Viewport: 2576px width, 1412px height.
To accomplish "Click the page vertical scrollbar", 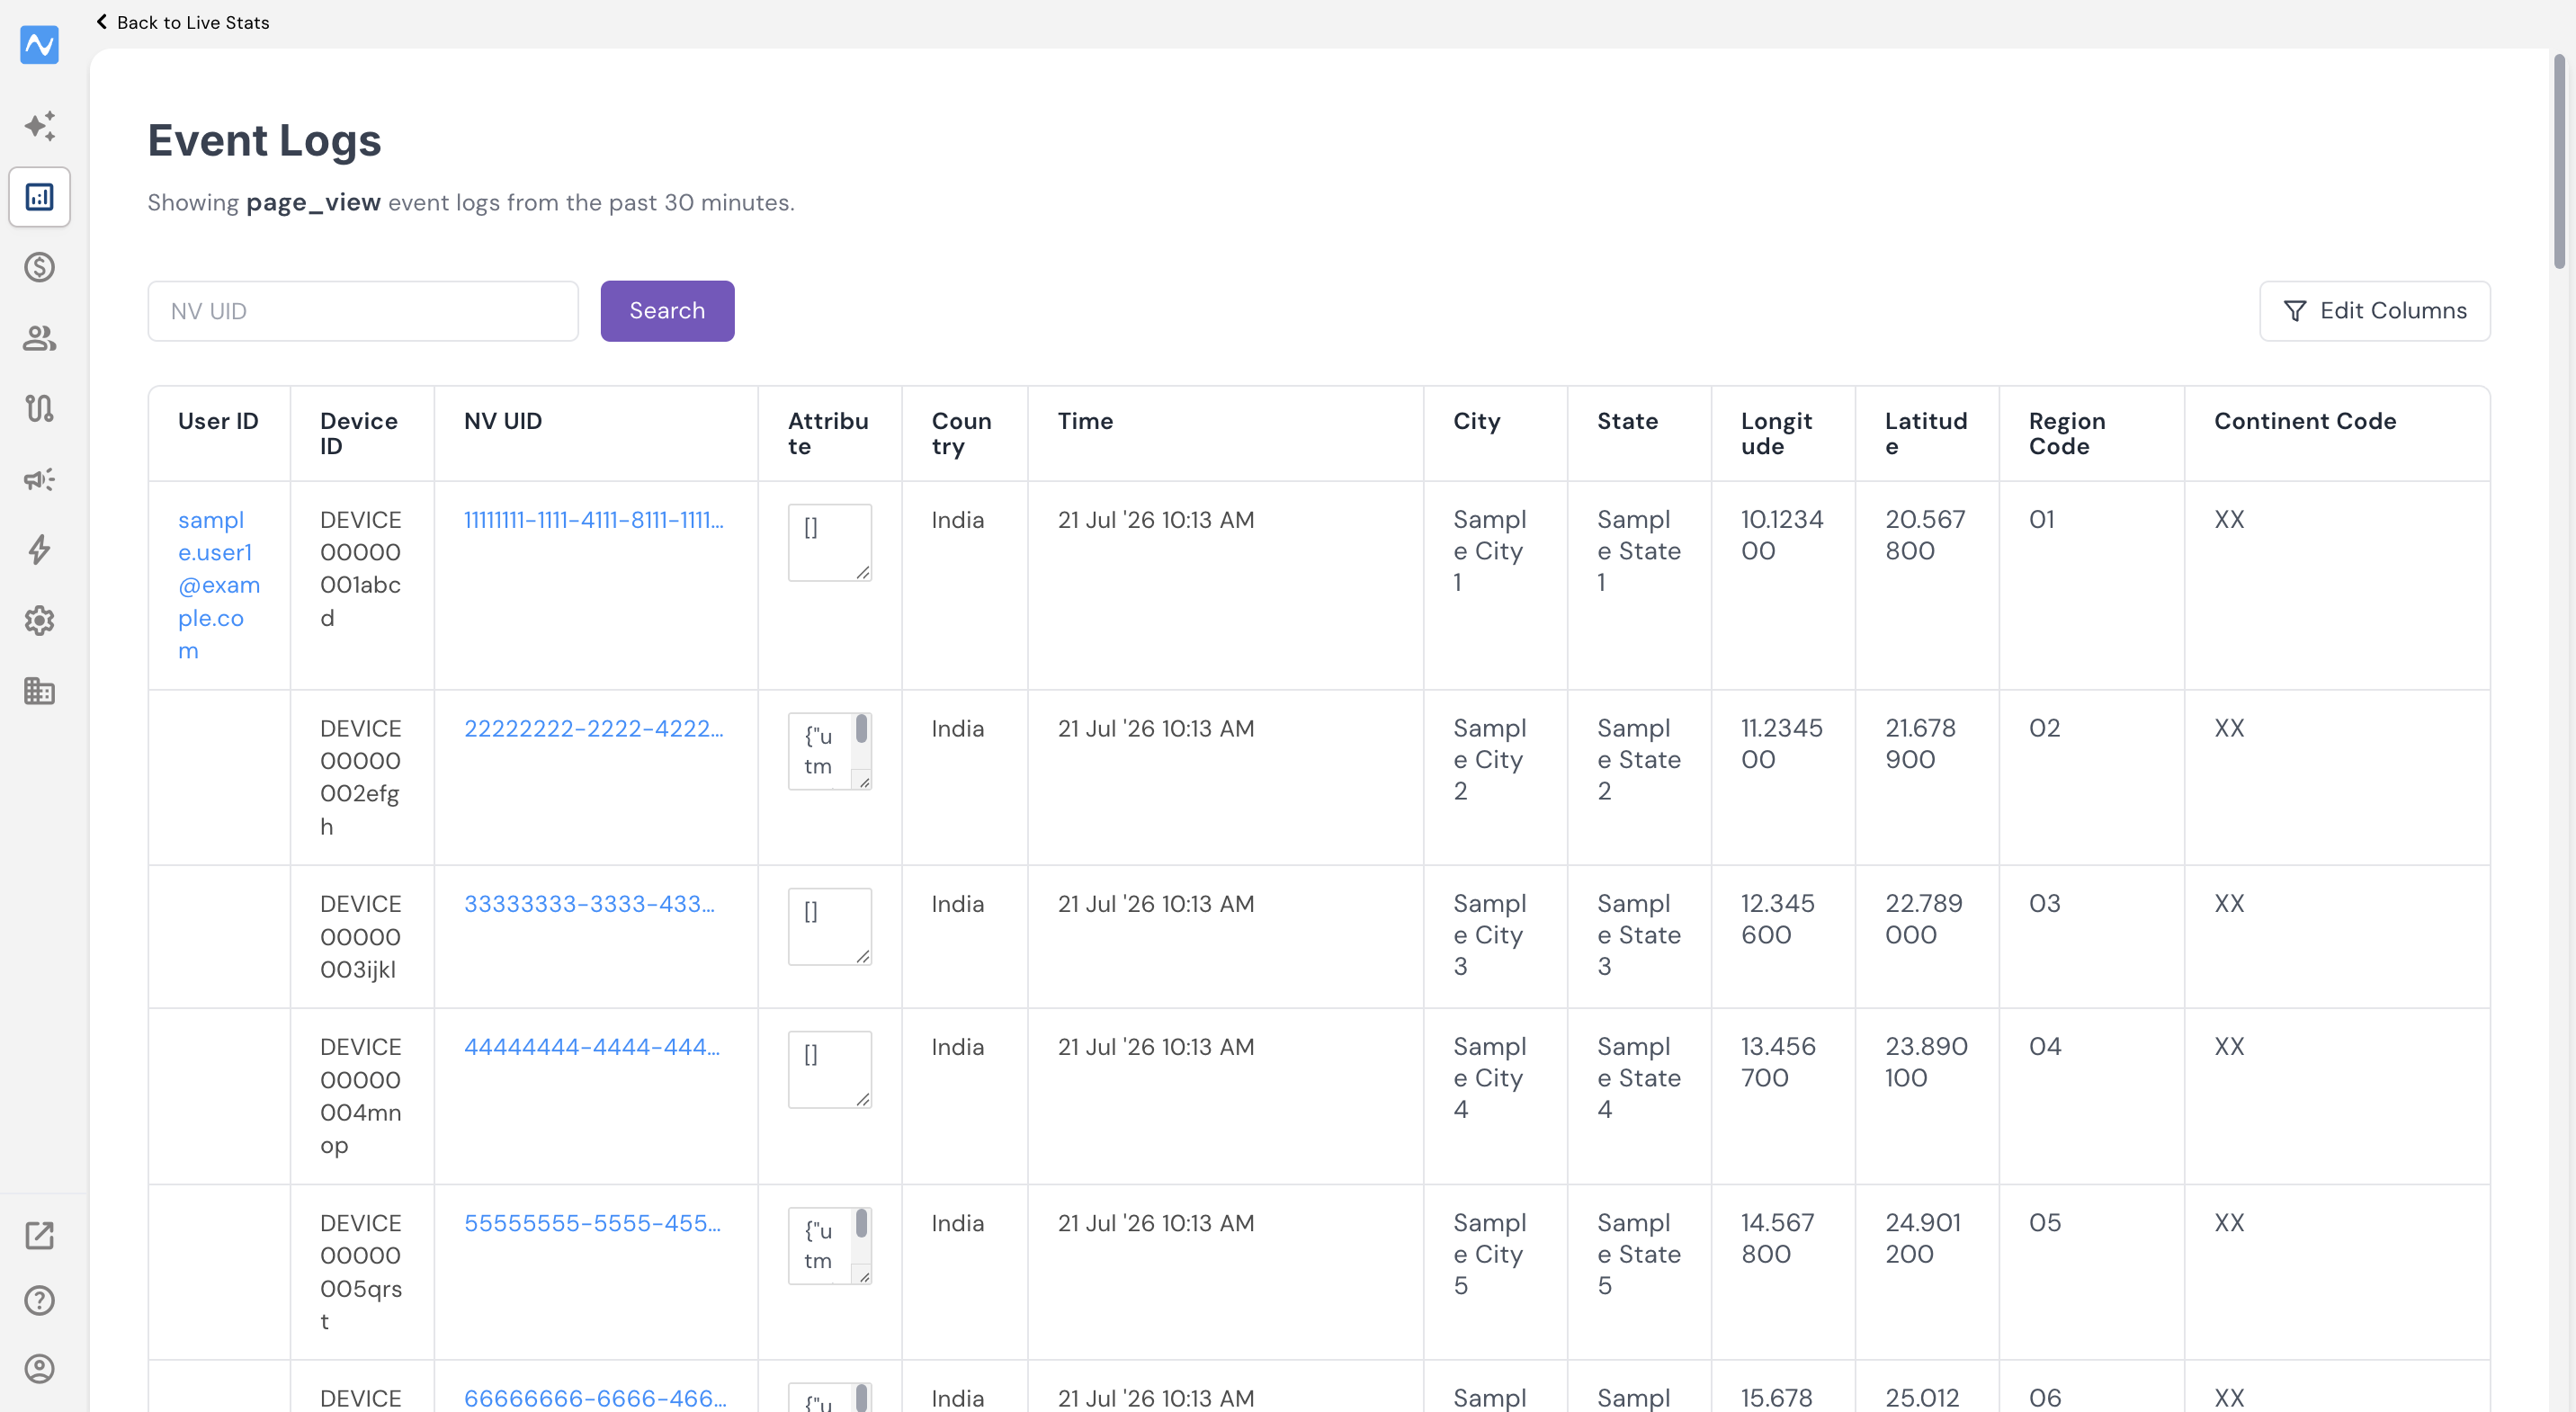I will click(x=2559, y=160).
